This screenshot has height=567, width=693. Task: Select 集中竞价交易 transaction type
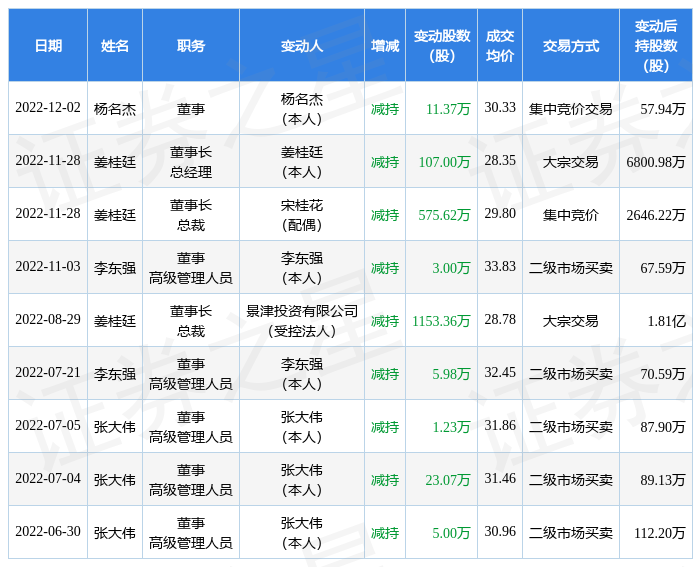571,109
